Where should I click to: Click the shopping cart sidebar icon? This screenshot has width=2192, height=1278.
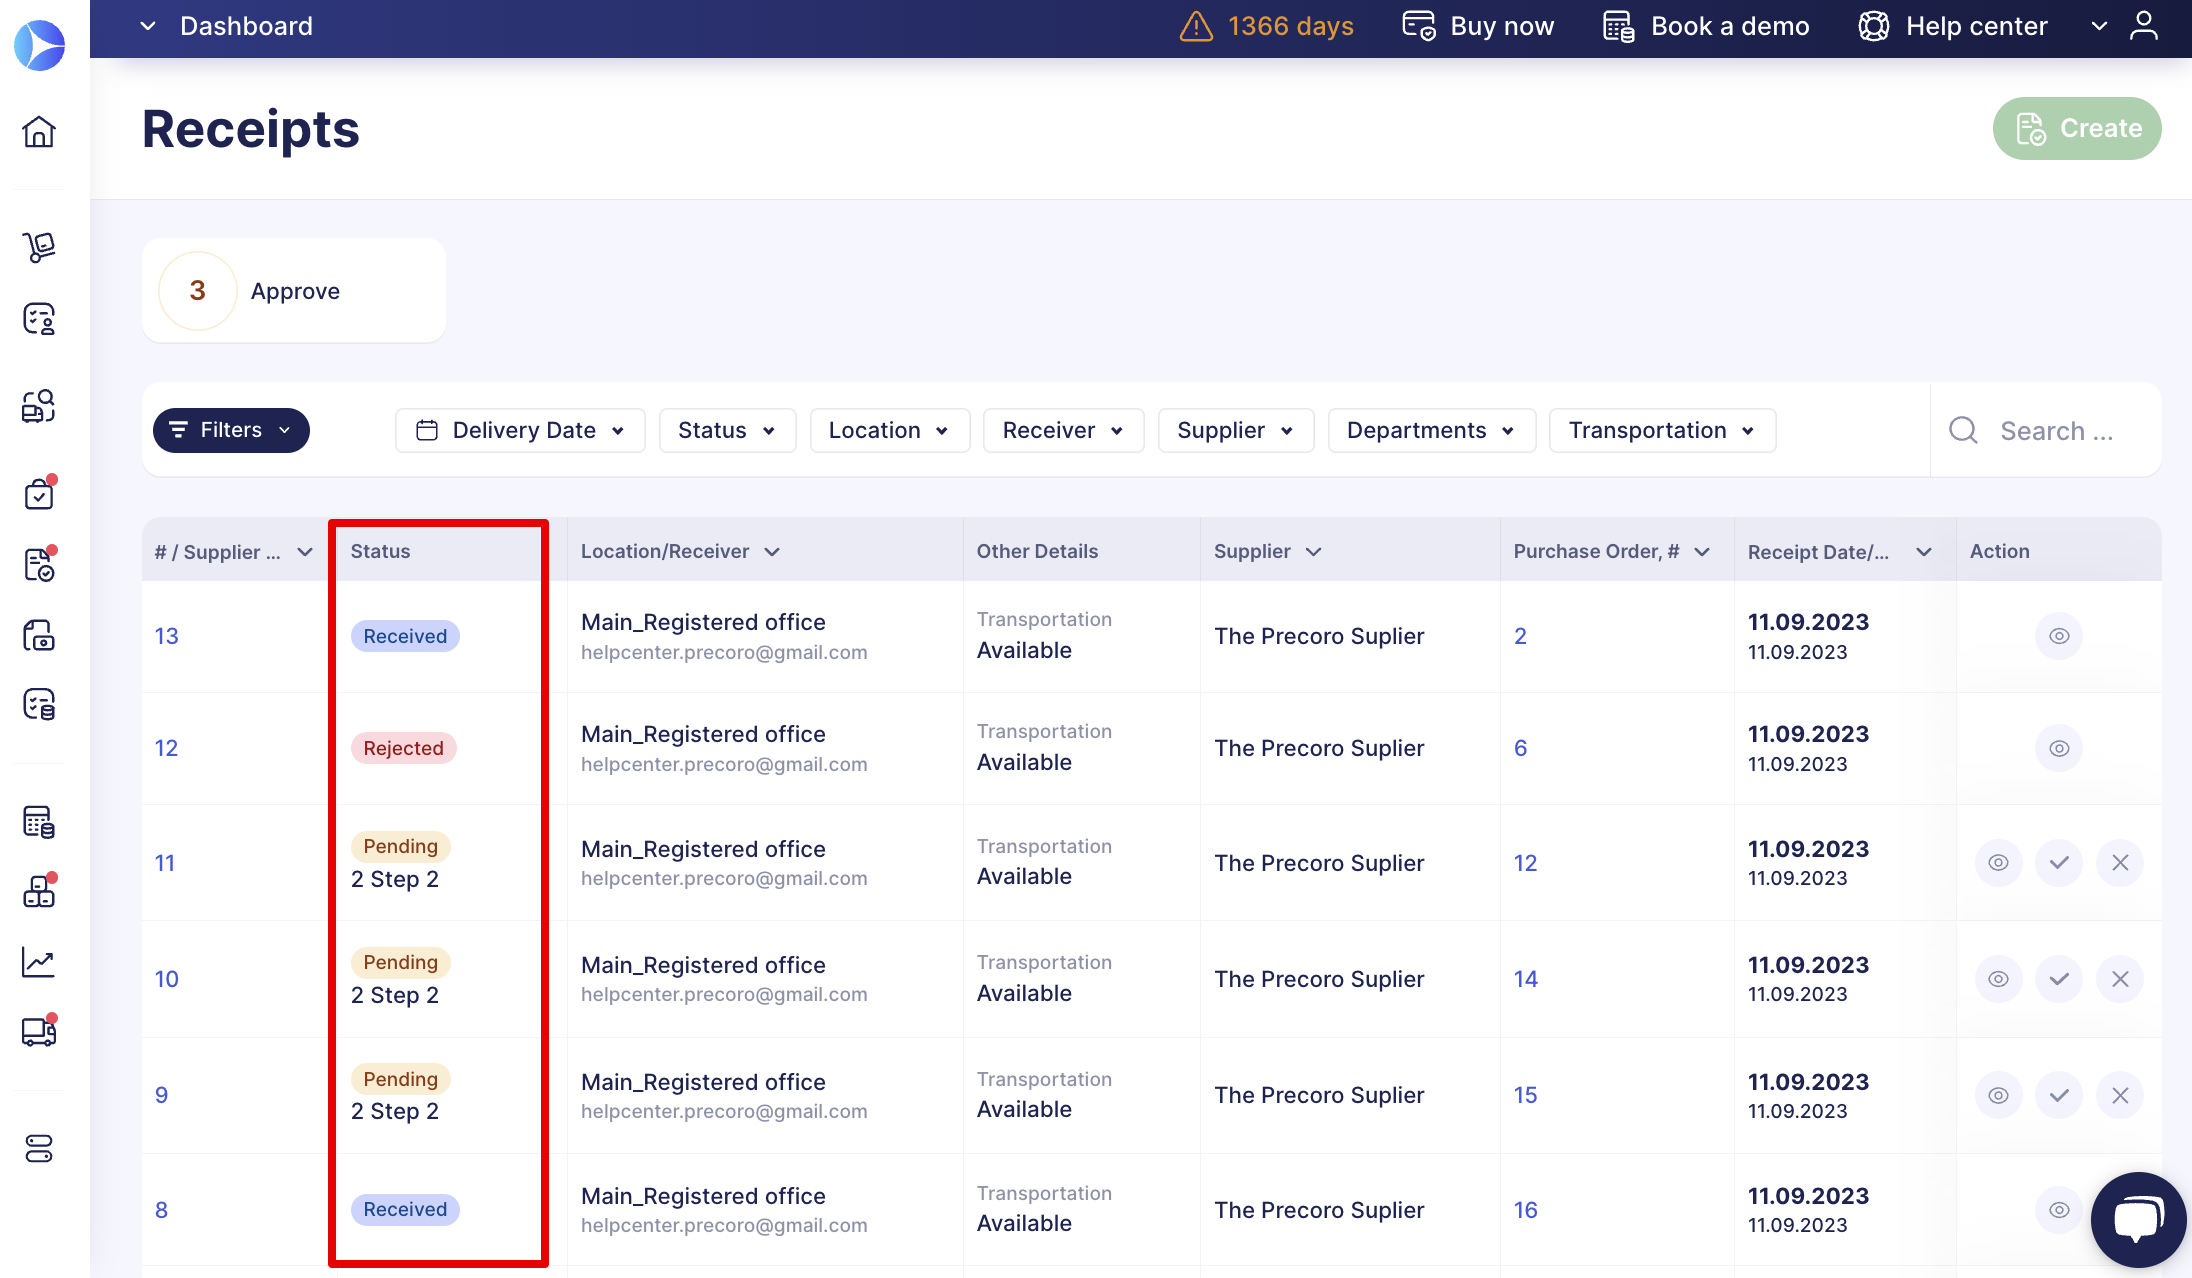point(39,246)
